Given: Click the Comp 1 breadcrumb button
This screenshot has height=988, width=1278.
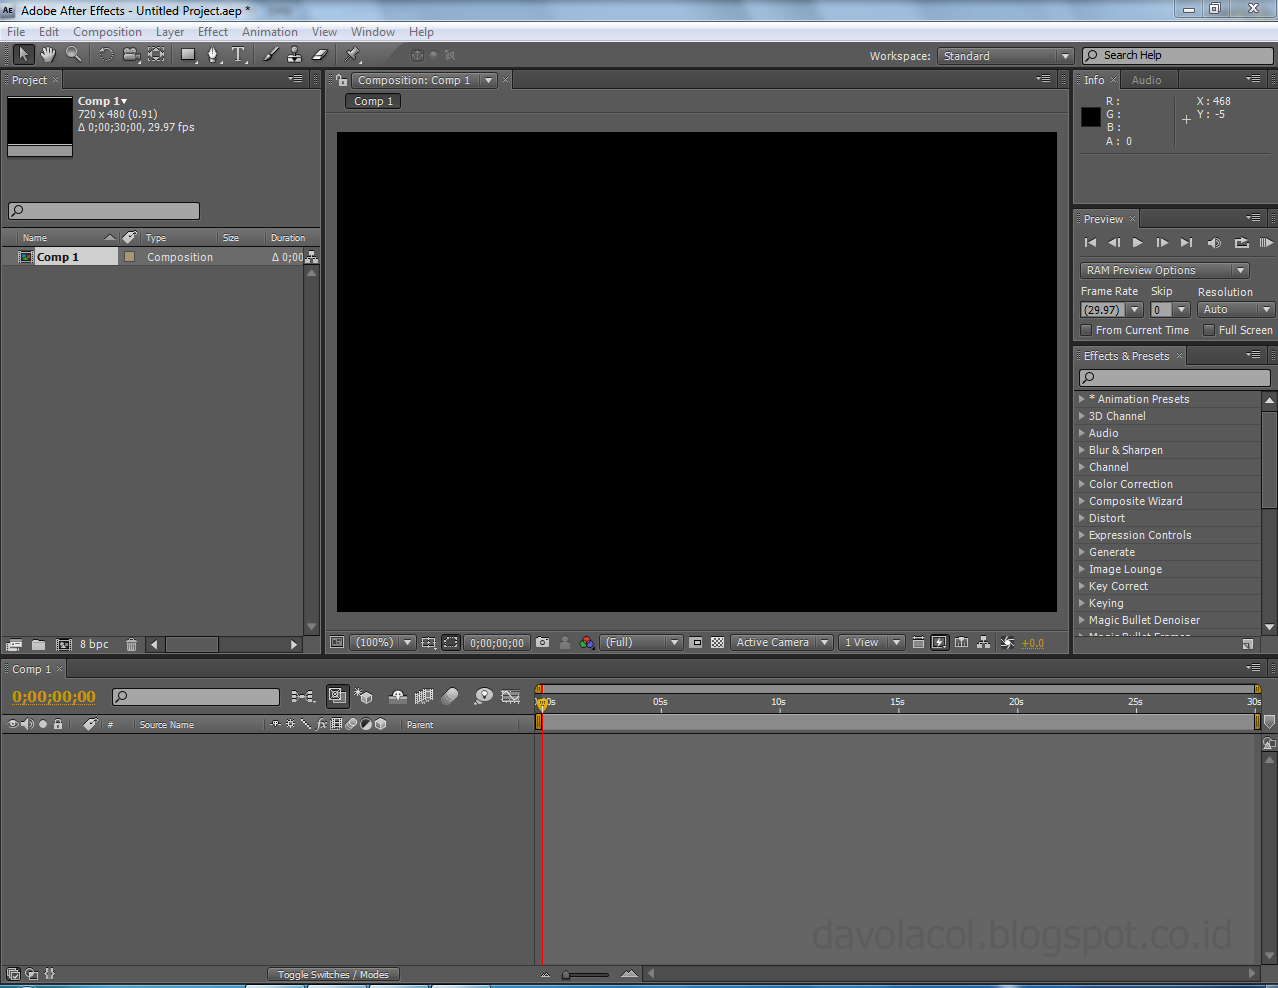Looking at the screenshot, I should point(373,101).
